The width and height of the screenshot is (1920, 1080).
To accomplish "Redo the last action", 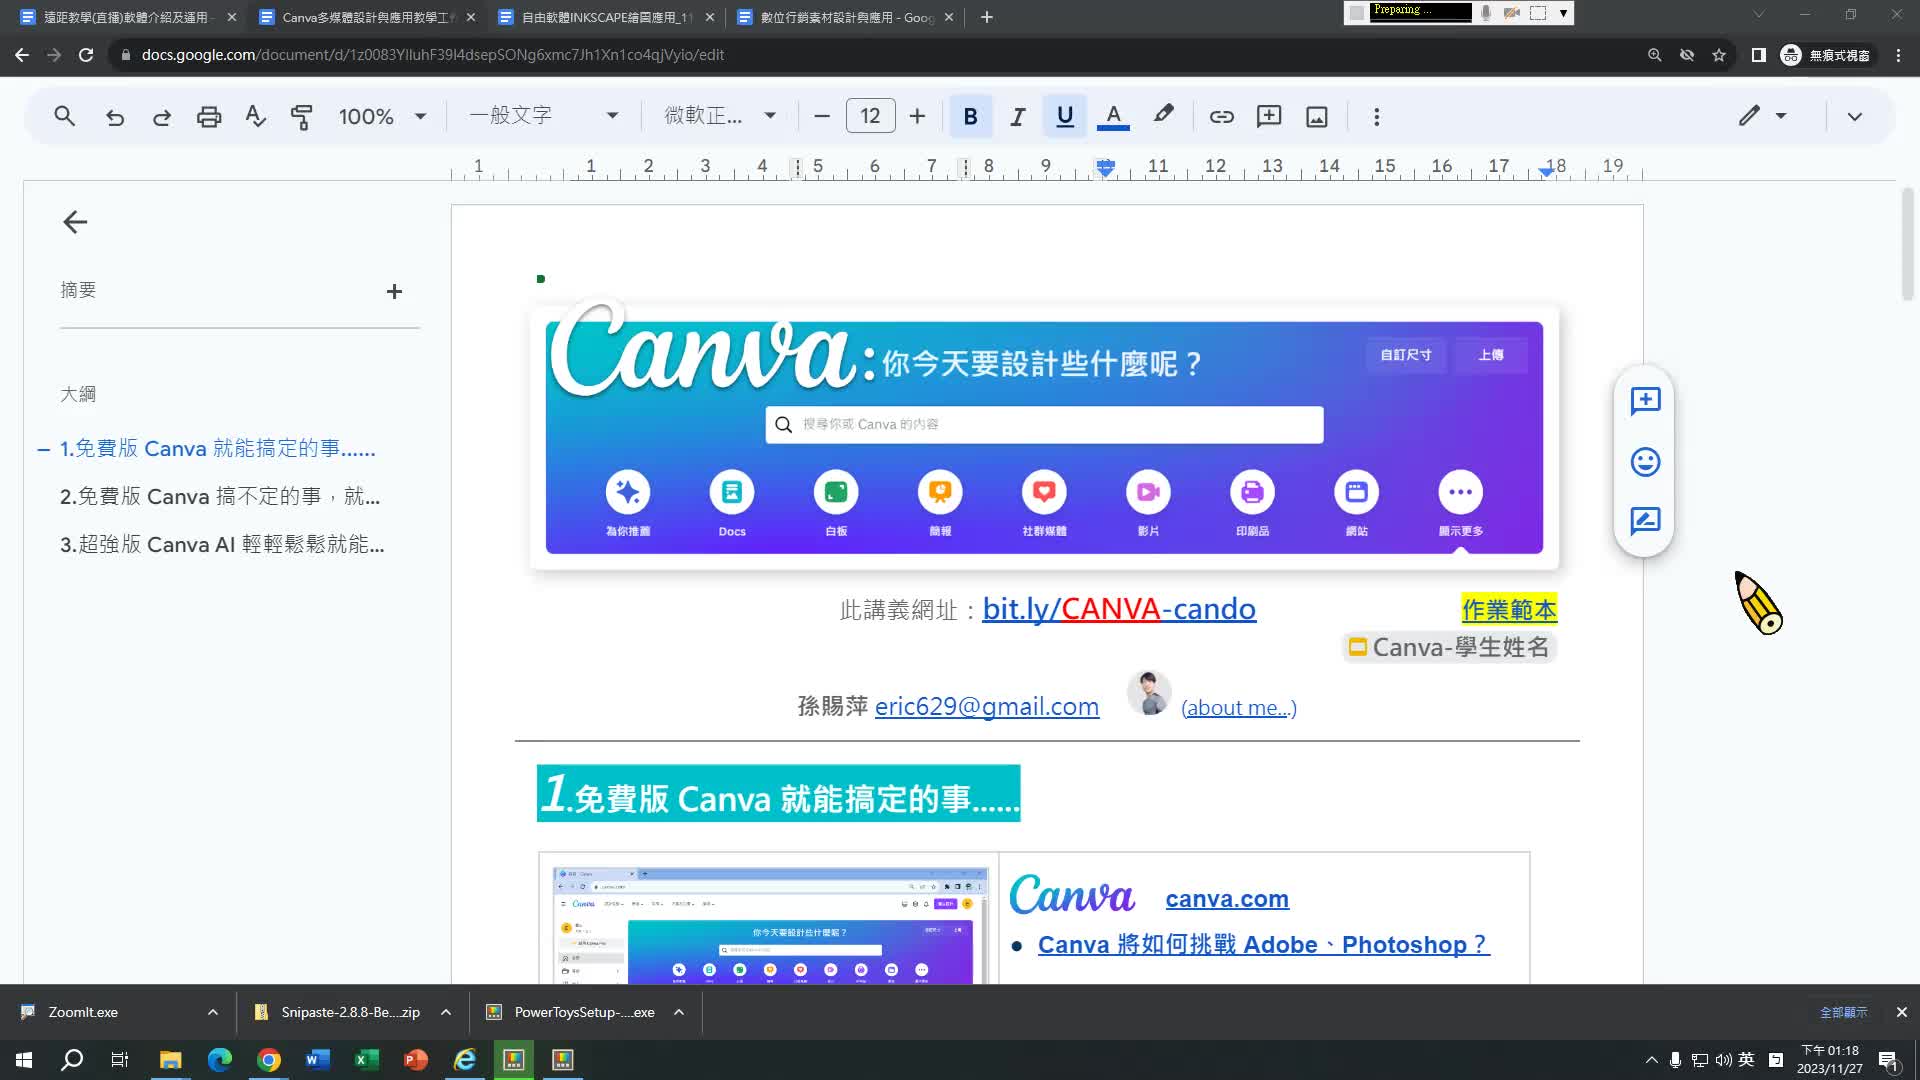I will click(x=162, y=116).
